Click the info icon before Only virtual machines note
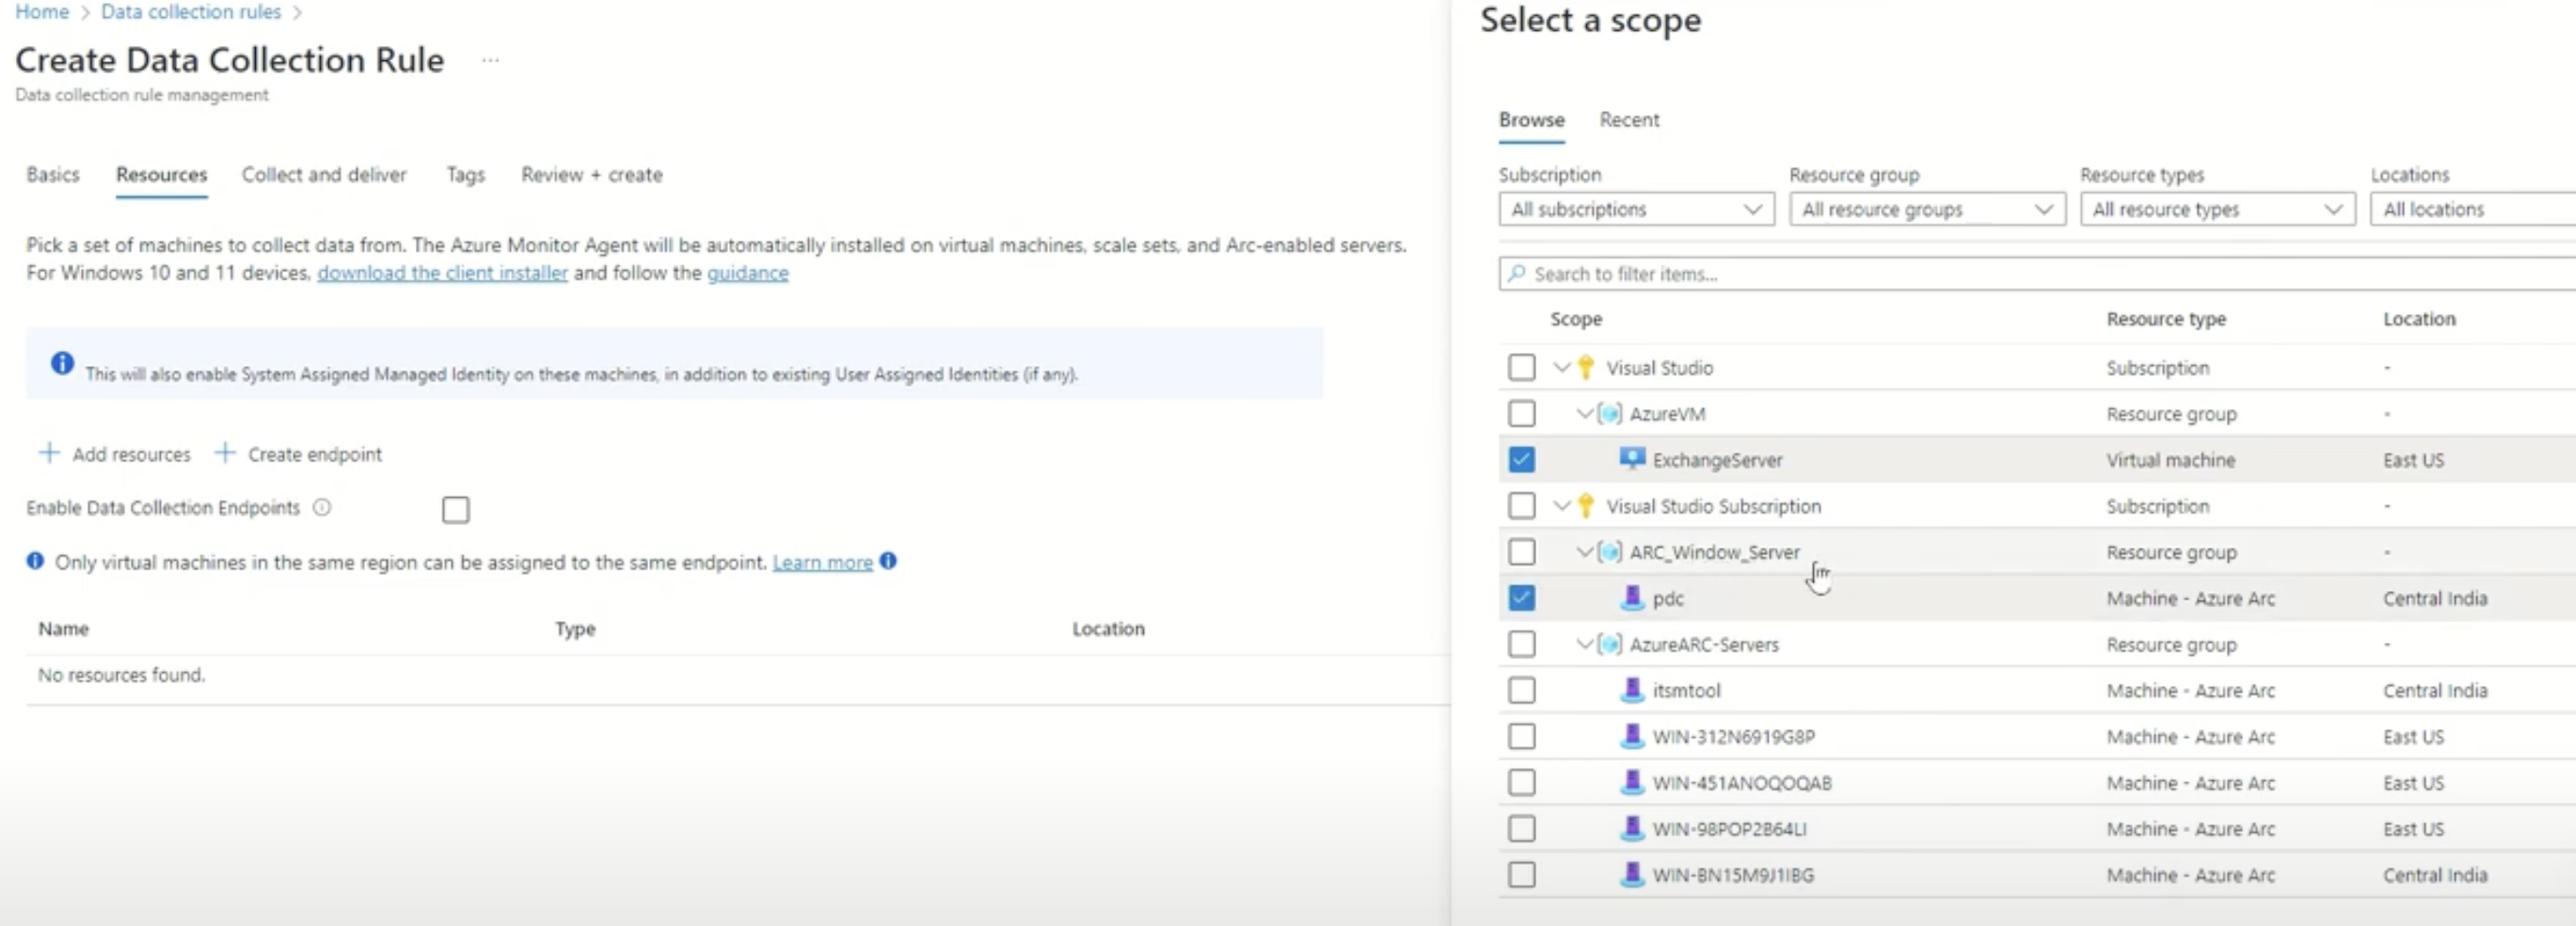Screen dimensions: 2576x926 point(35,561)
